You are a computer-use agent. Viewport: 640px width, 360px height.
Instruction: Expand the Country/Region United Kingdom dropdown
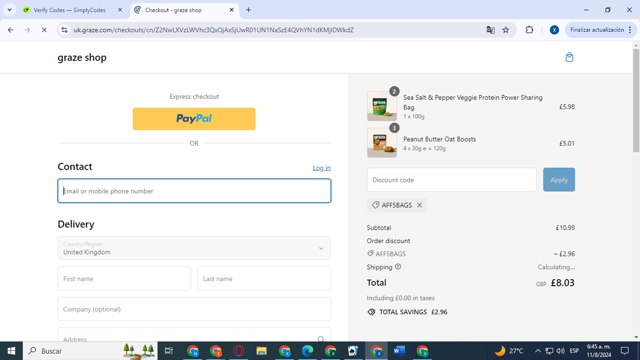(194, 248)
